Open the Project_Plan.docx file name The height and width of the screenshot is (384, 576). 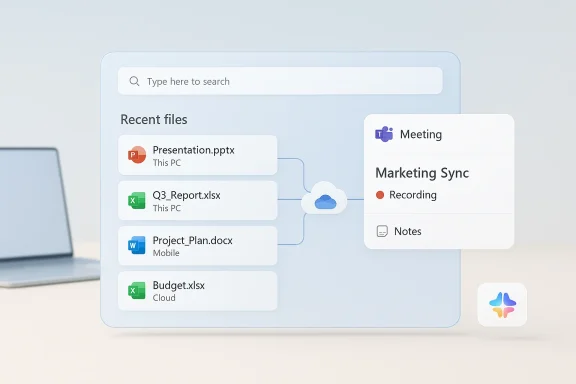(x=192, y=240)
